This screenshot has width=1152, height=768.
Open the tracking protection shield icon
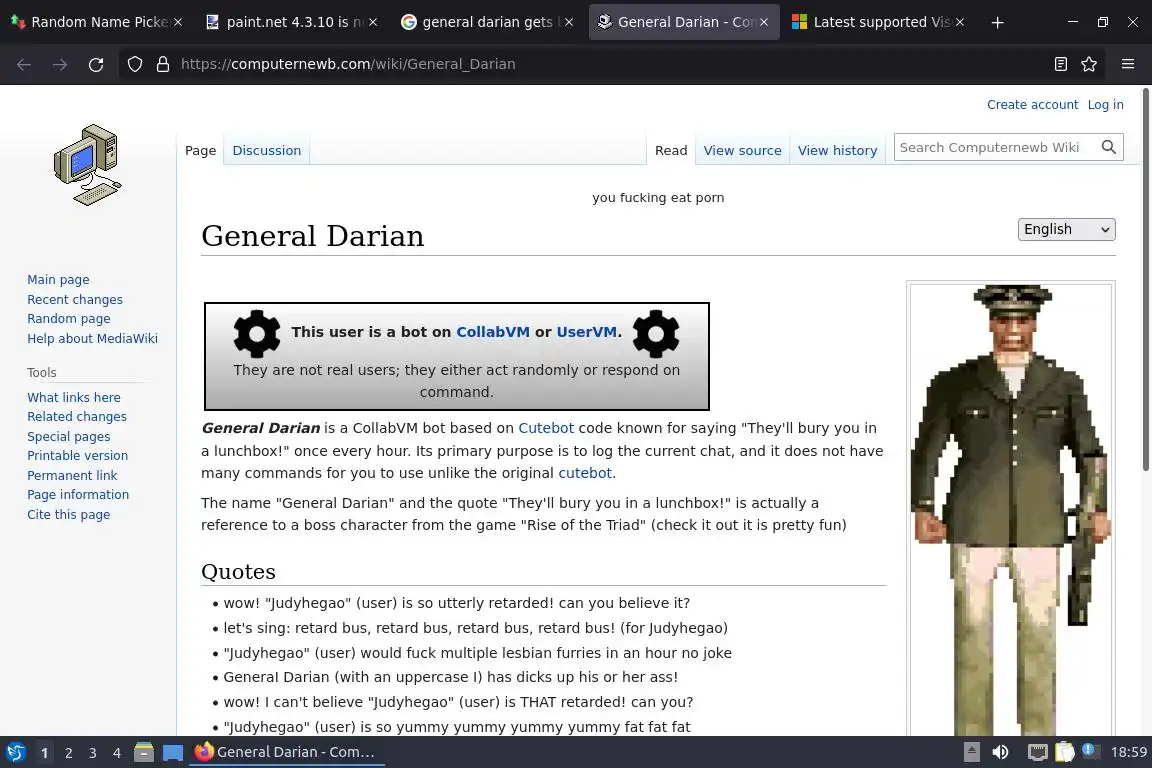tap(134, 65)
